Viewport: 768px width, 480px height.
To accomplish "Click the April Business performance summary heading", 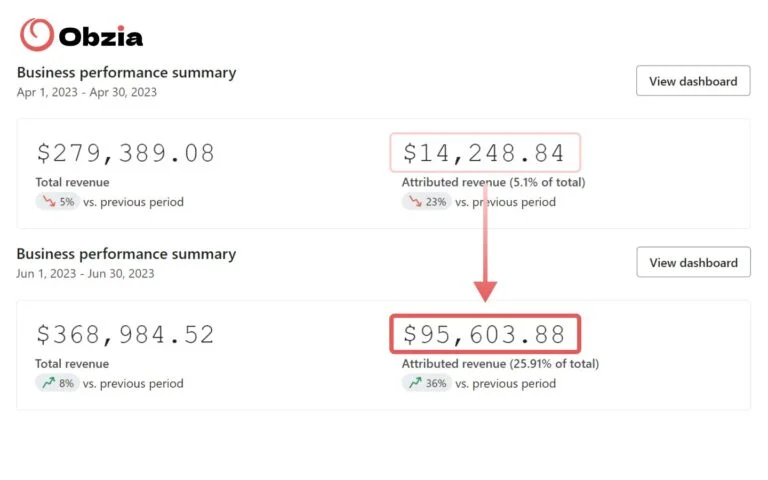I will click(126, 72).
